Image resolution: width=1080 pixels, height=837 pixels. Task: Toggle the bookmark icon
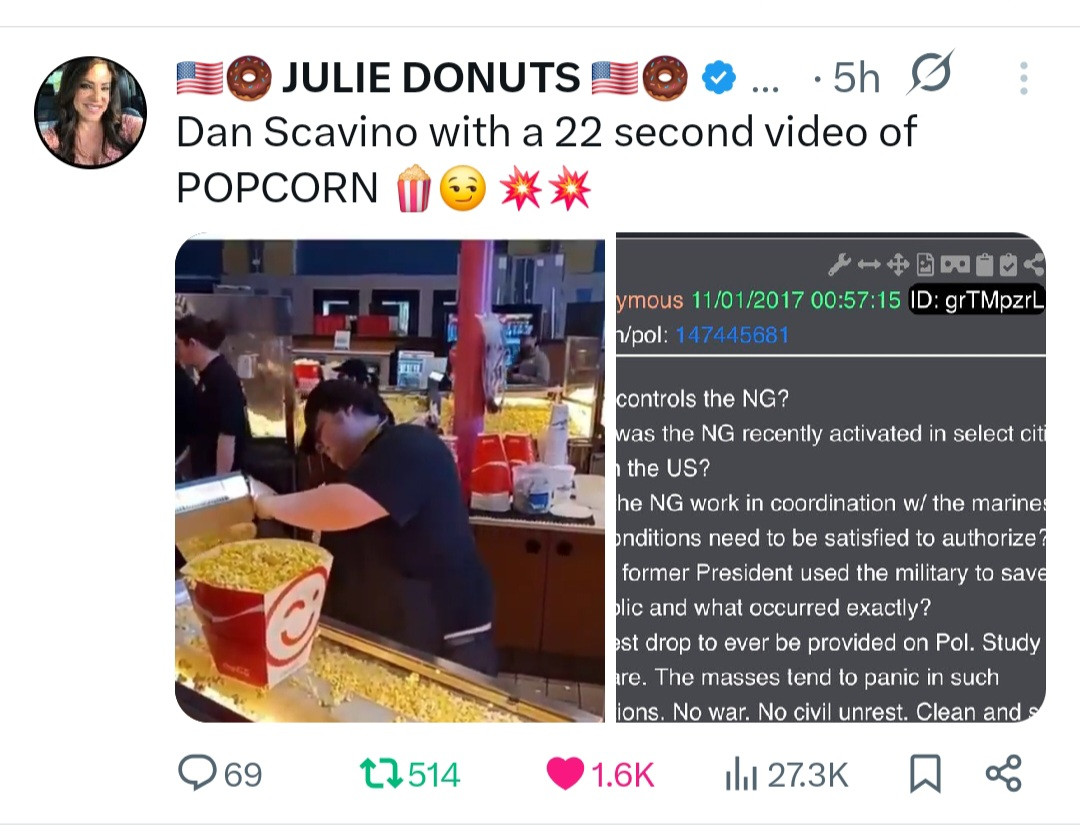925,774
